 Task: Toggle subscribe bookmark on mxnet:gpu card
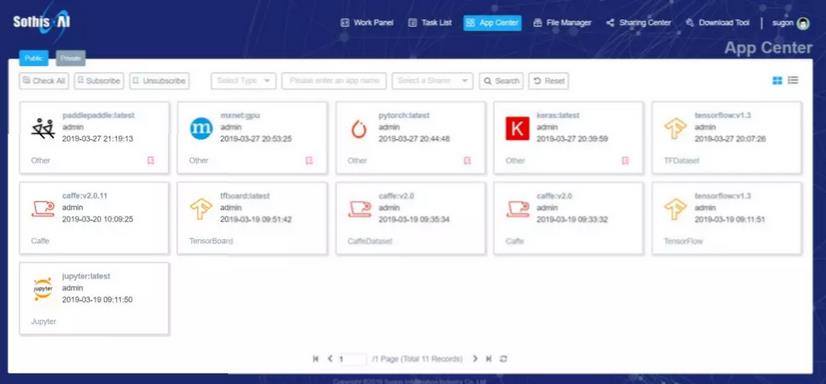click(309, 160)
